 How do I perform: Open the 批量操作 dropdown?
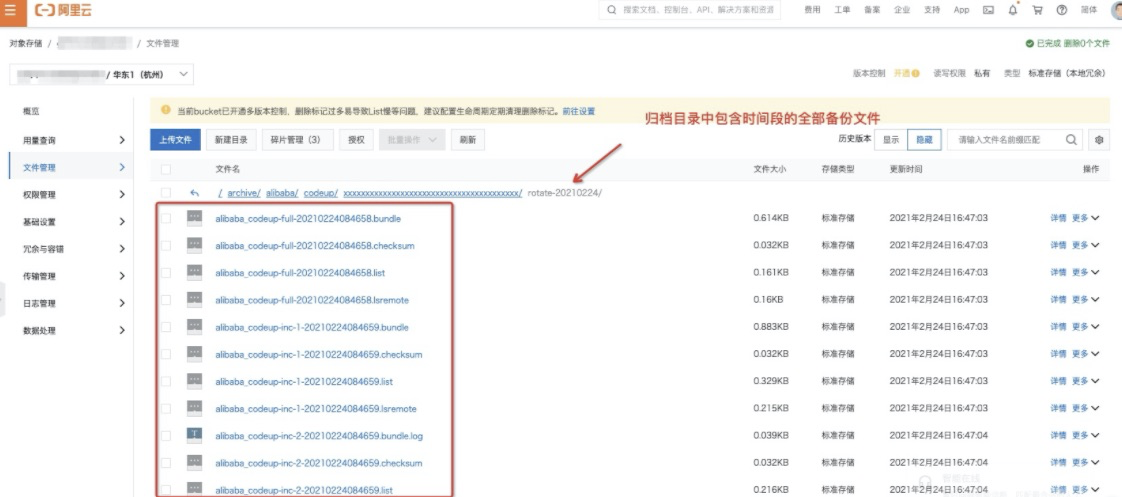[x=411, y=140]
